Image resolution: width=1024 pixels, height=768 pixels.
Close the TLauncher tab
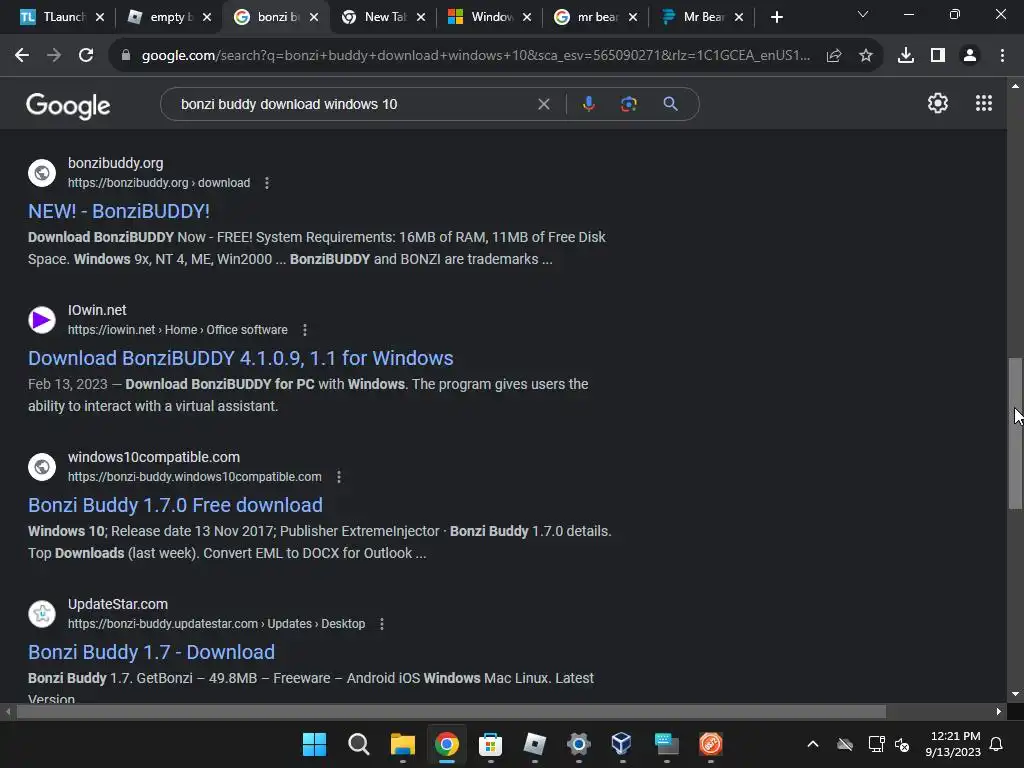point(100,17)
